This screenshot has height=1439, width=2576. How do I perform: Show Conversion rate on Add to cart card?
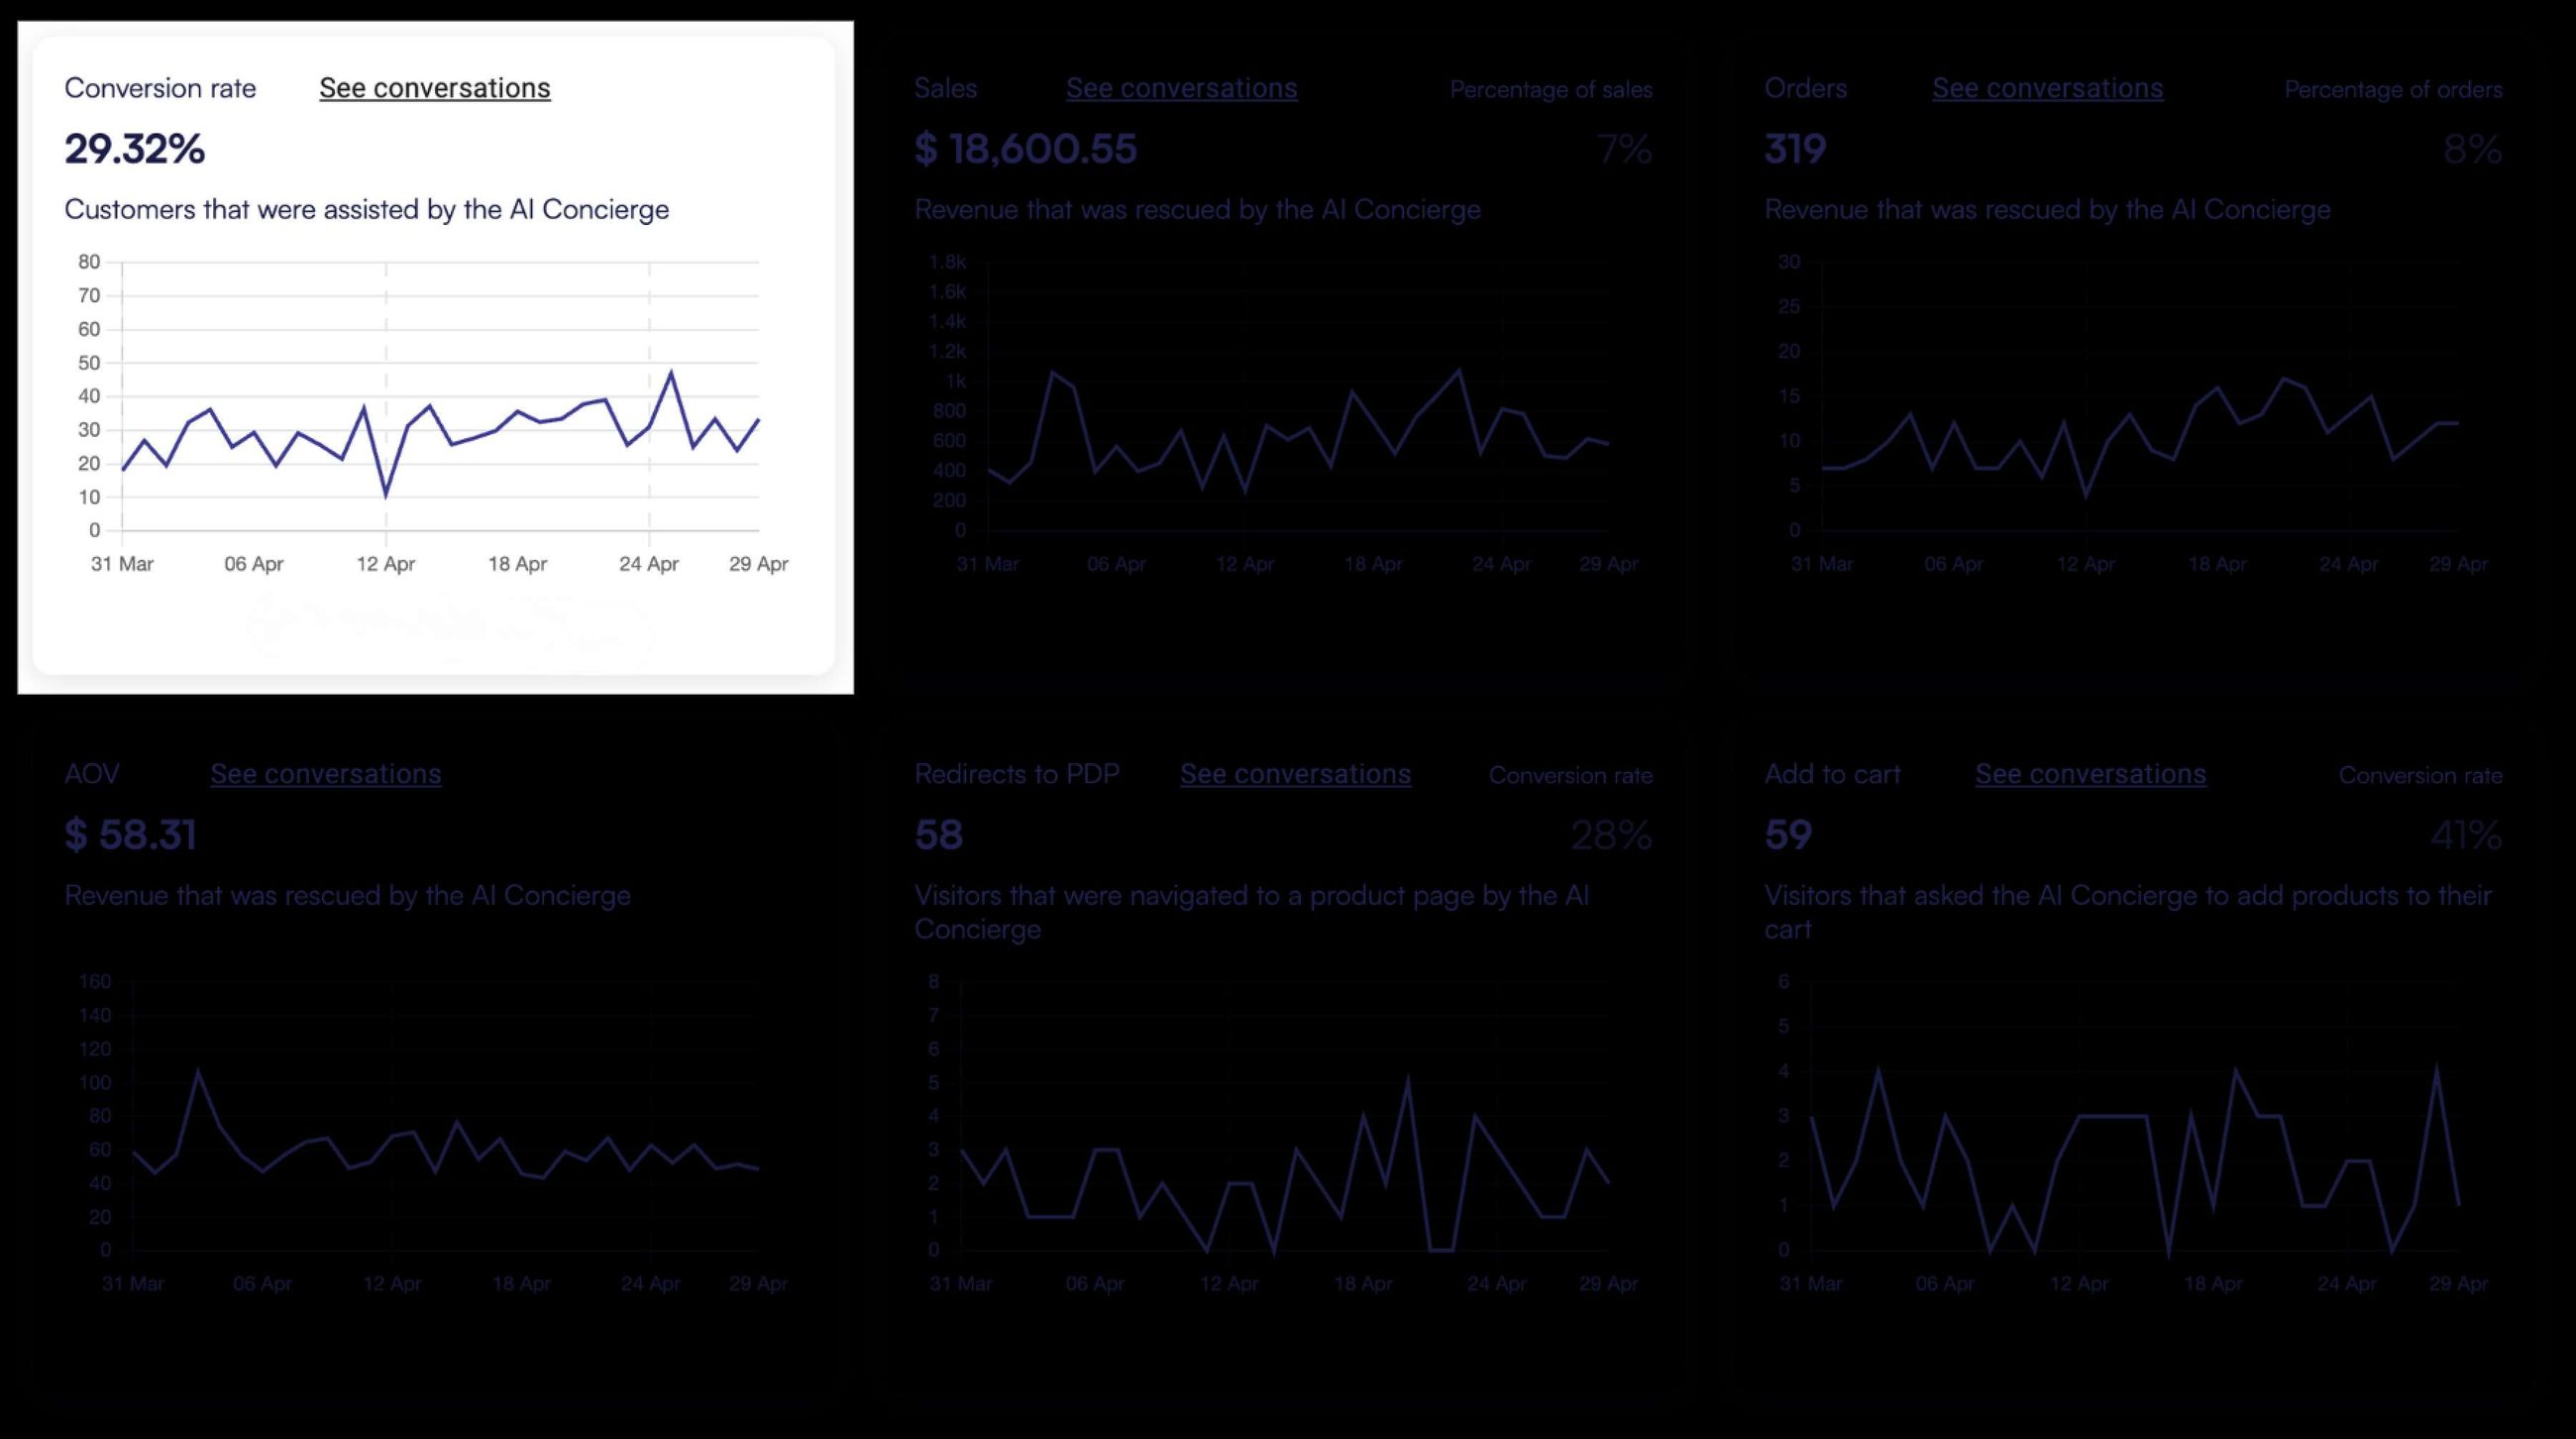[2421, 775]
